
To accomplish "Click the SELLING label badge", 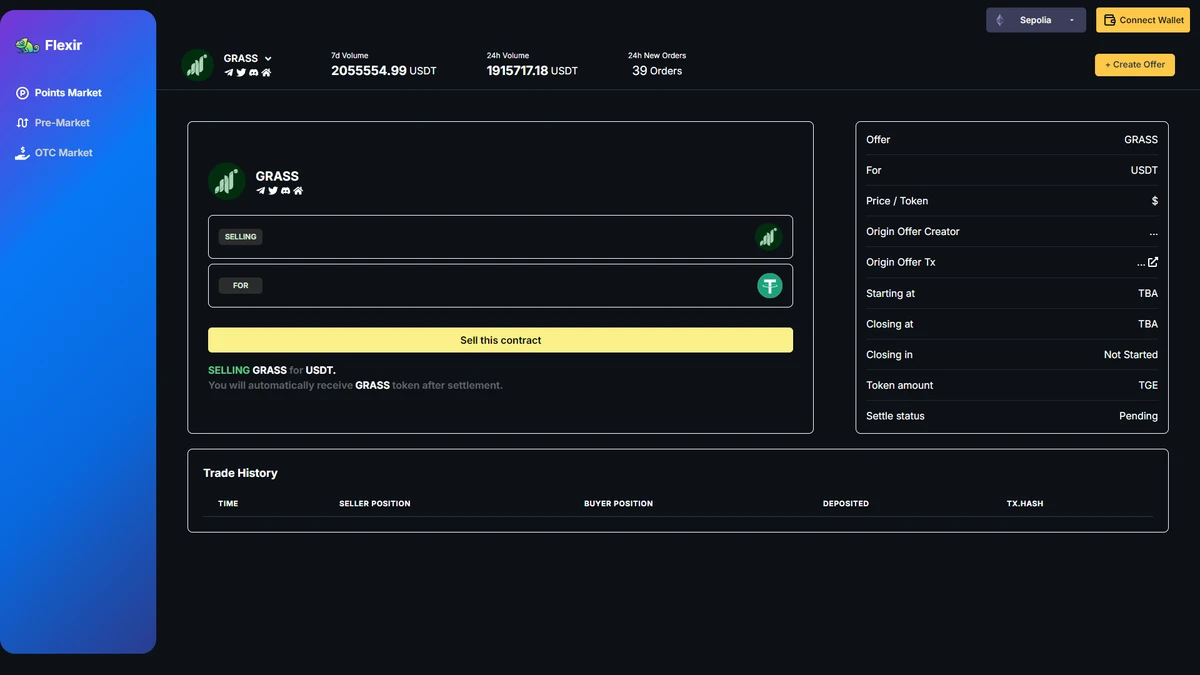I will tap(240, 237).
